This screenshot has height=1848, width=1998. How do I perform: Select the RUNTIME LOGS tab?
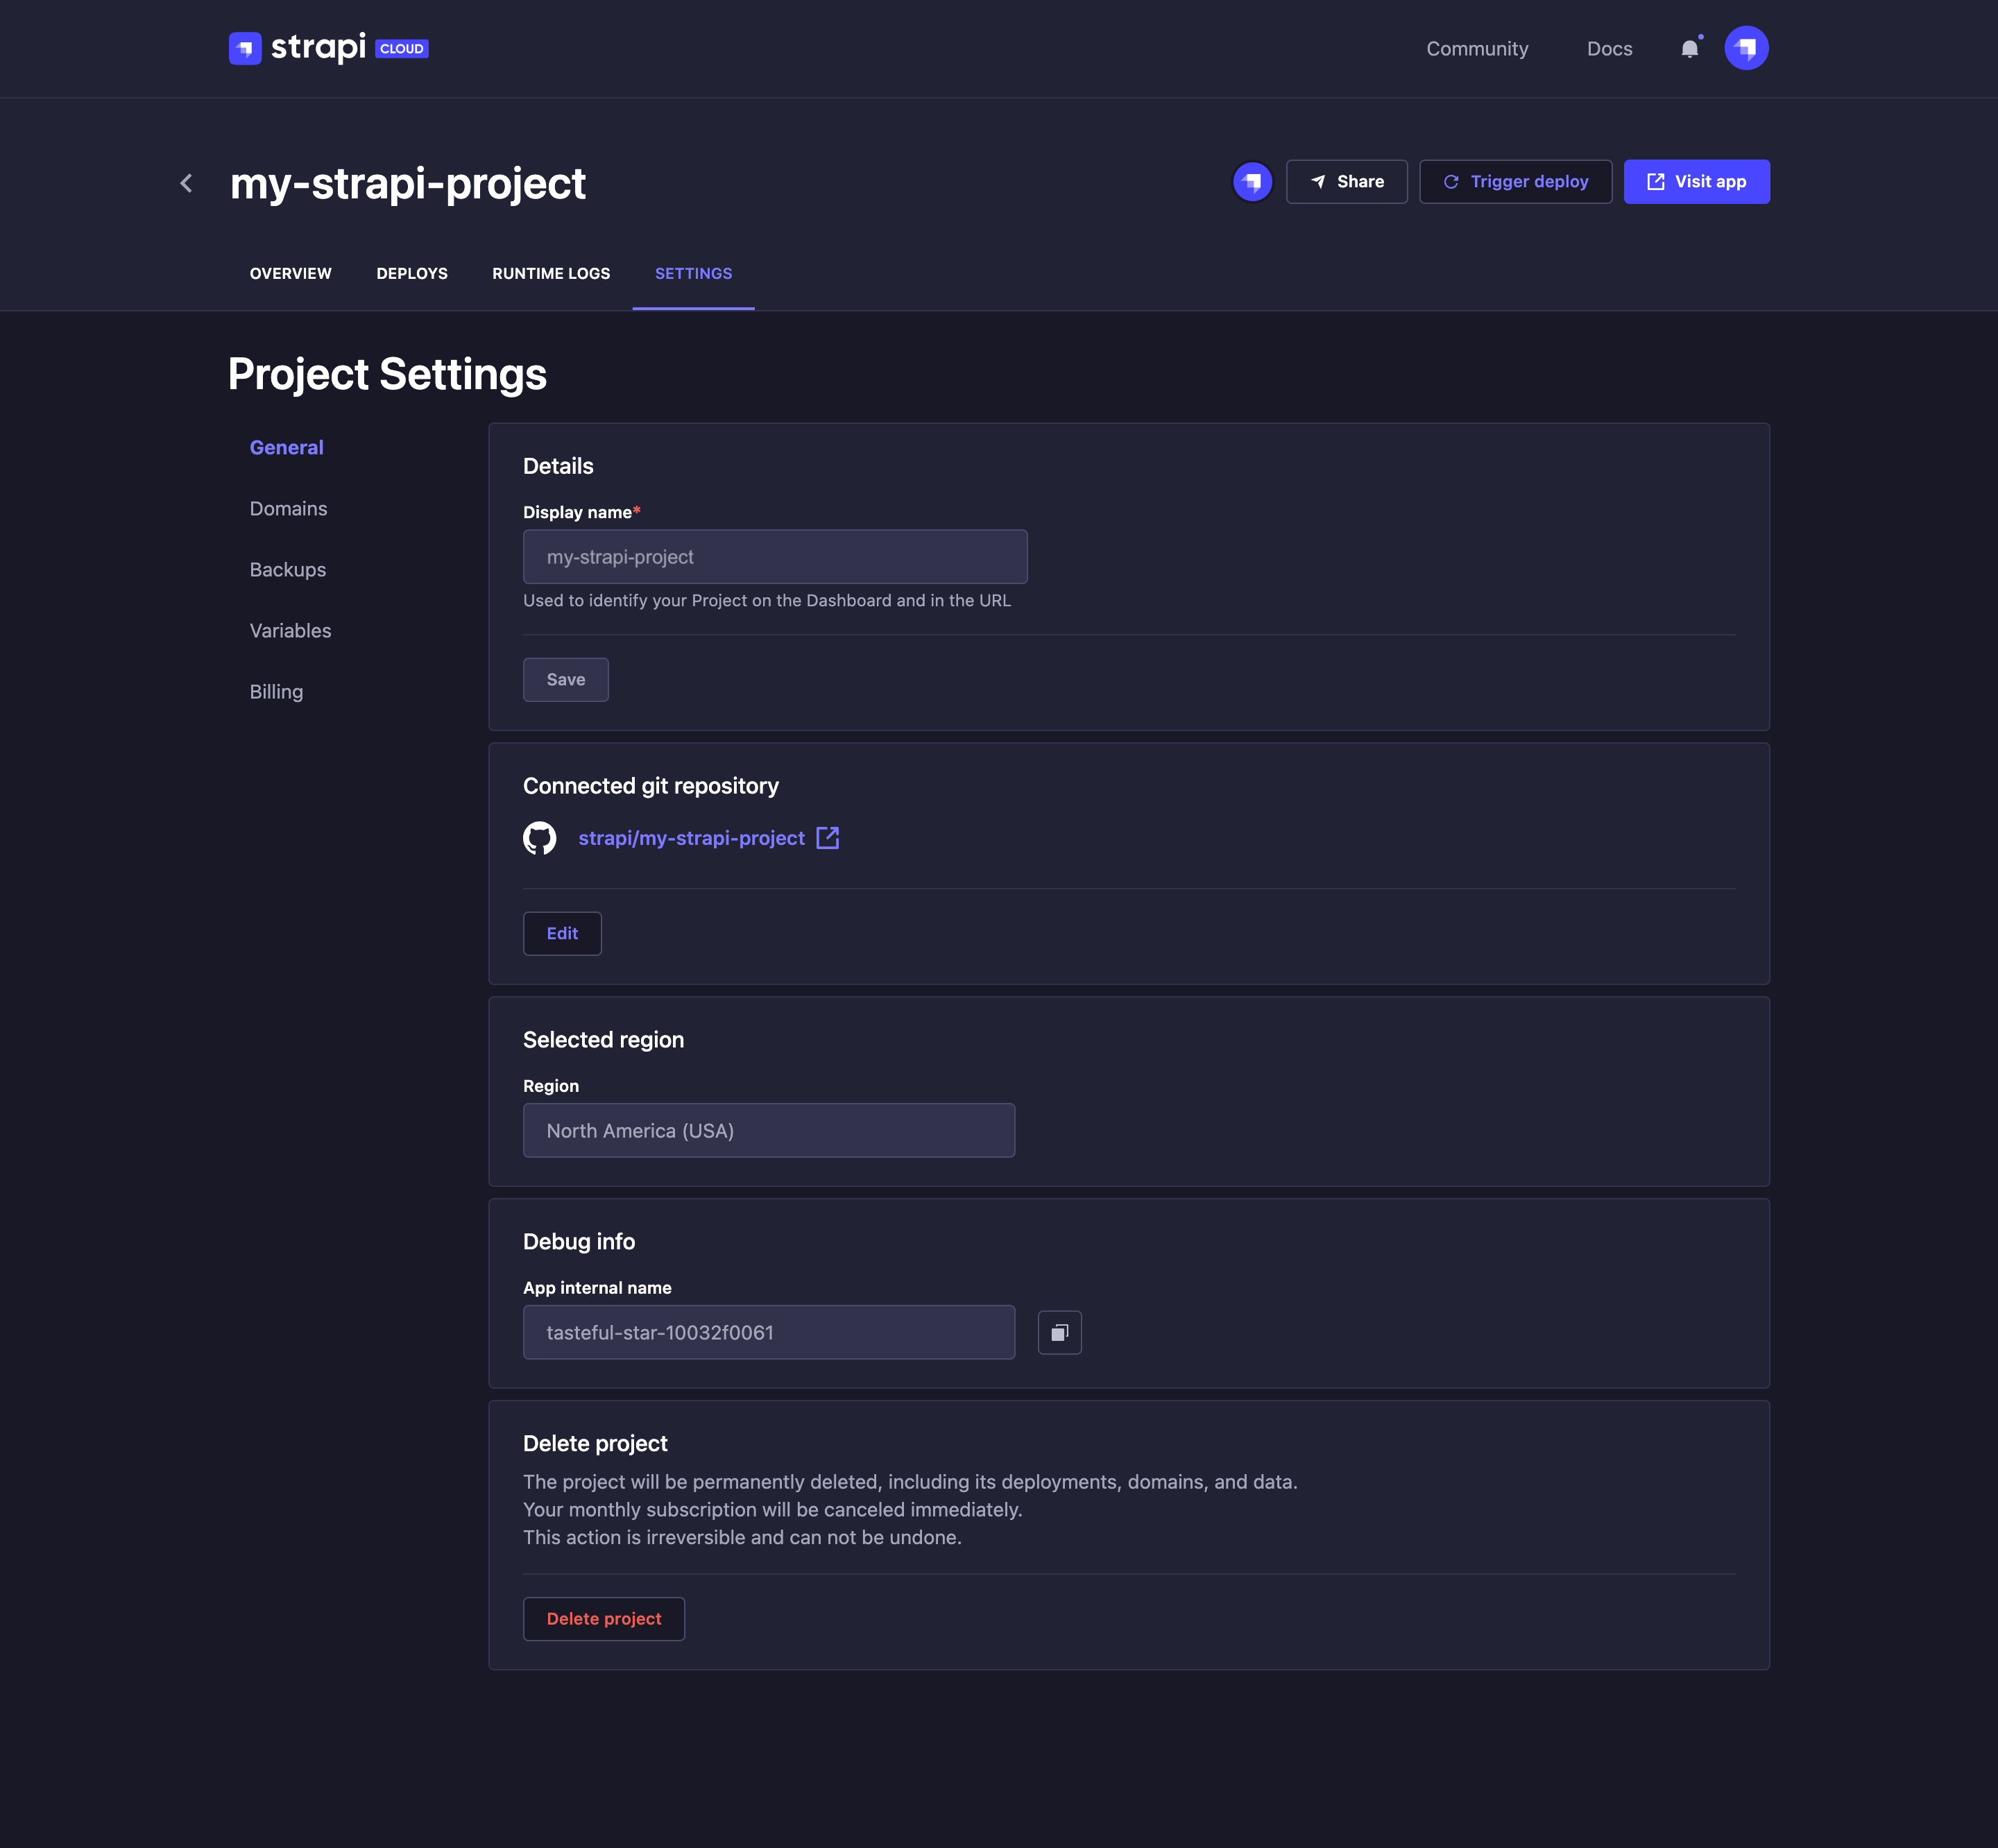tap(550, 273)
